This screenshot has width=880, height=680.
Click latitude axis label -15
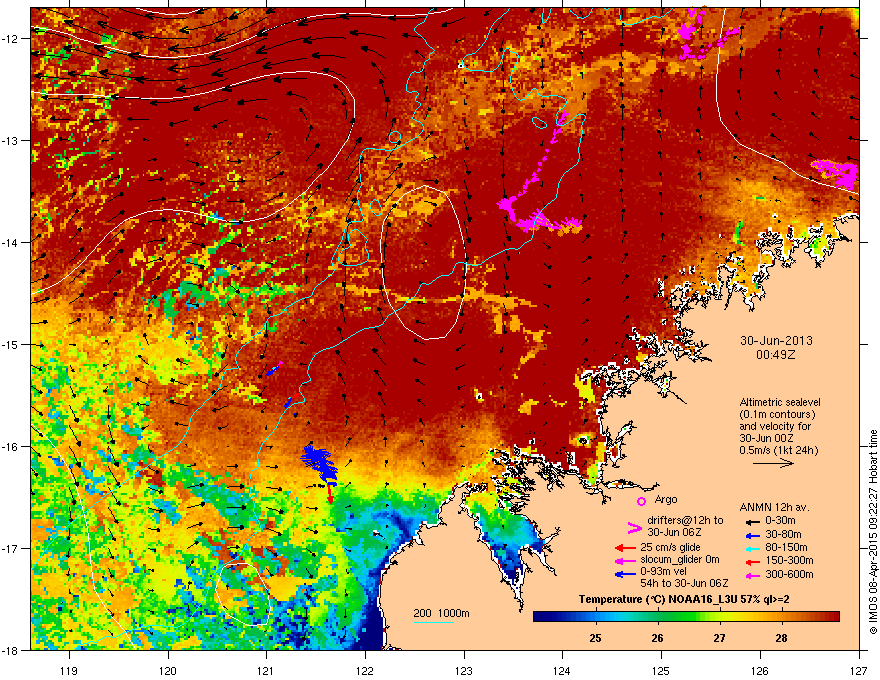11,344
